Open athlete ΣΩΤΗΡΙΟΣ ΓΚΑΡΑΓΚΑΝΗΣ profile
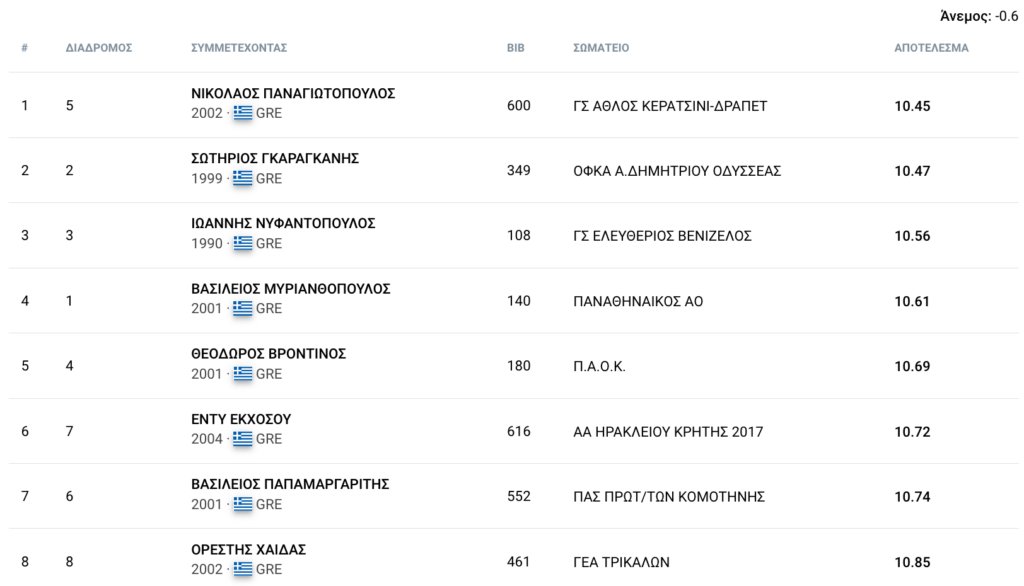Screen dimensions: 1024x586 tap(275, 158)
